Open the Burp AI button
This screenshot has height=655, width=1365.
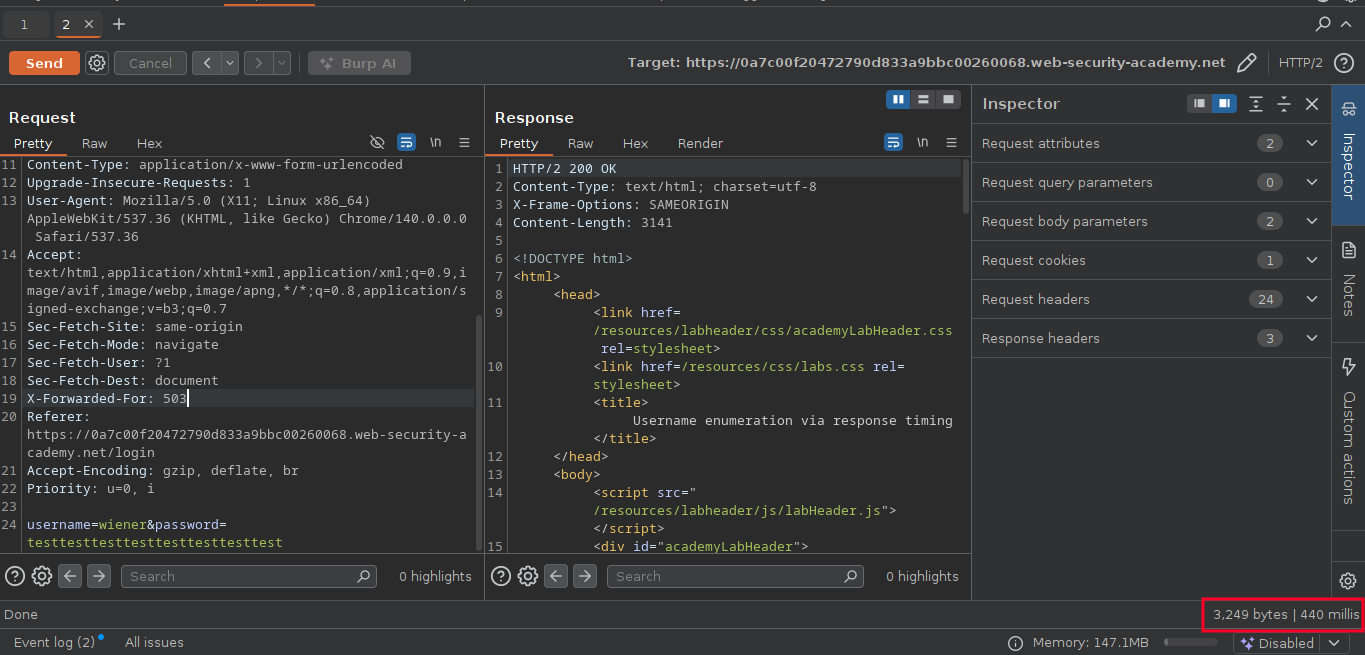359,63
